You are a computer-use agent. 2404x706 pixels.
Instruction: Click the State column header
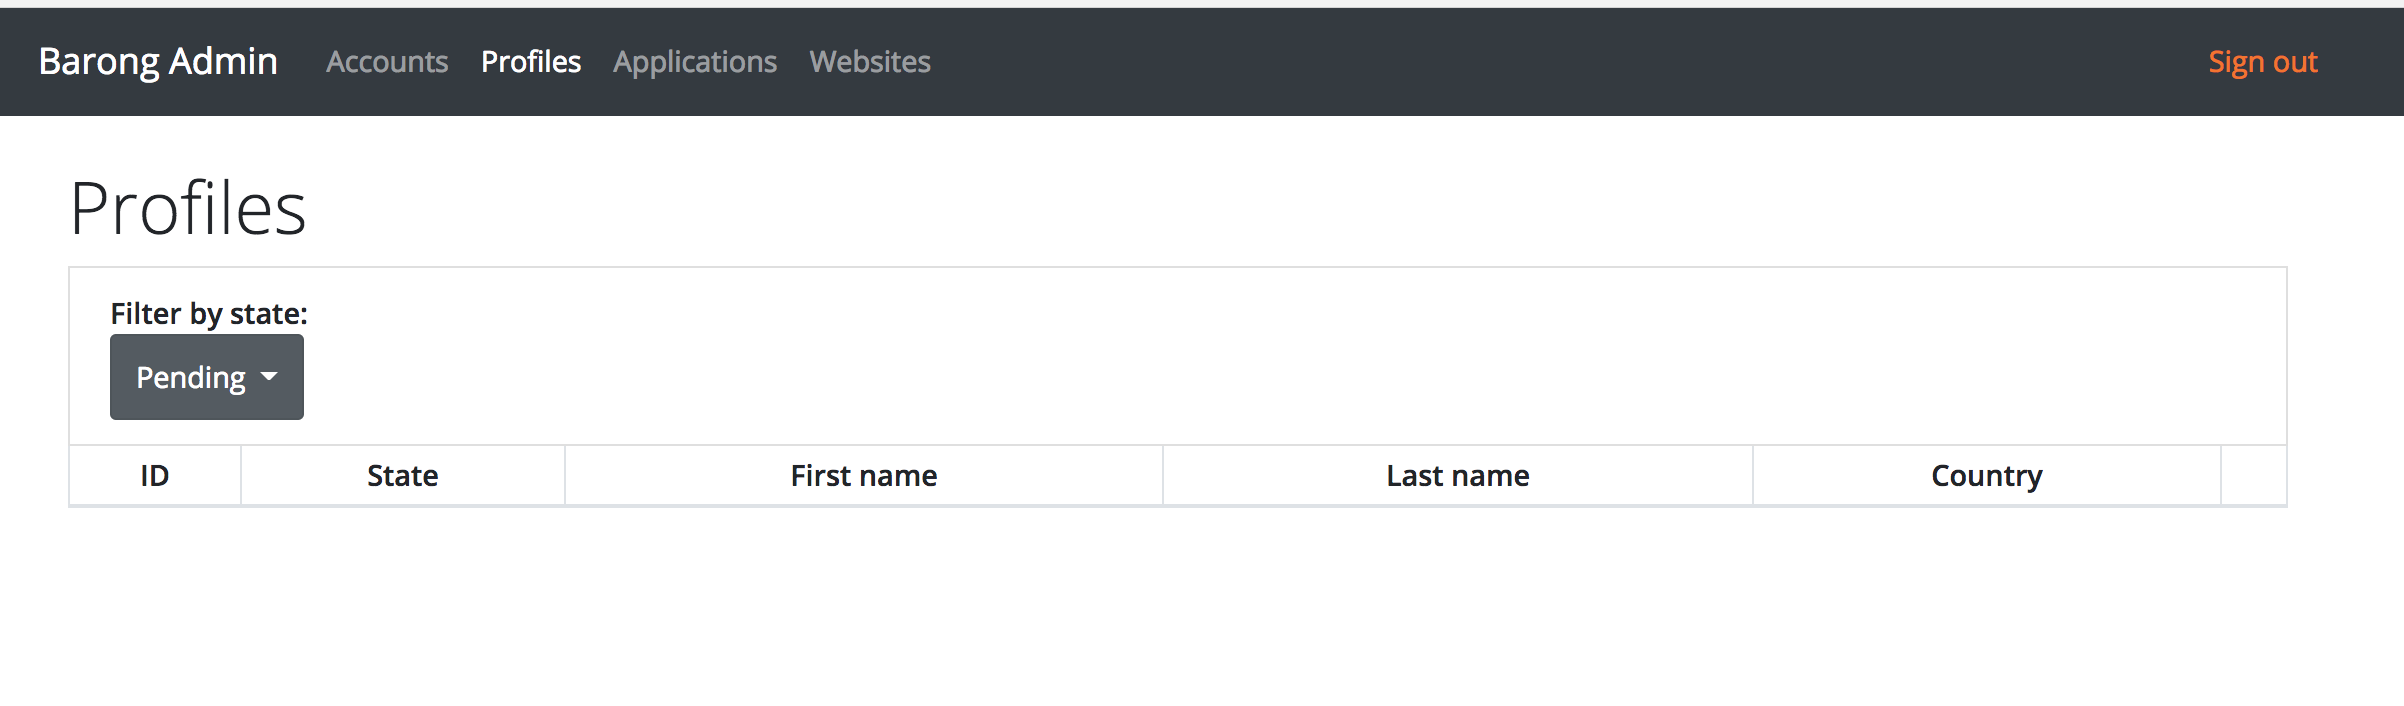pos(402,475)
